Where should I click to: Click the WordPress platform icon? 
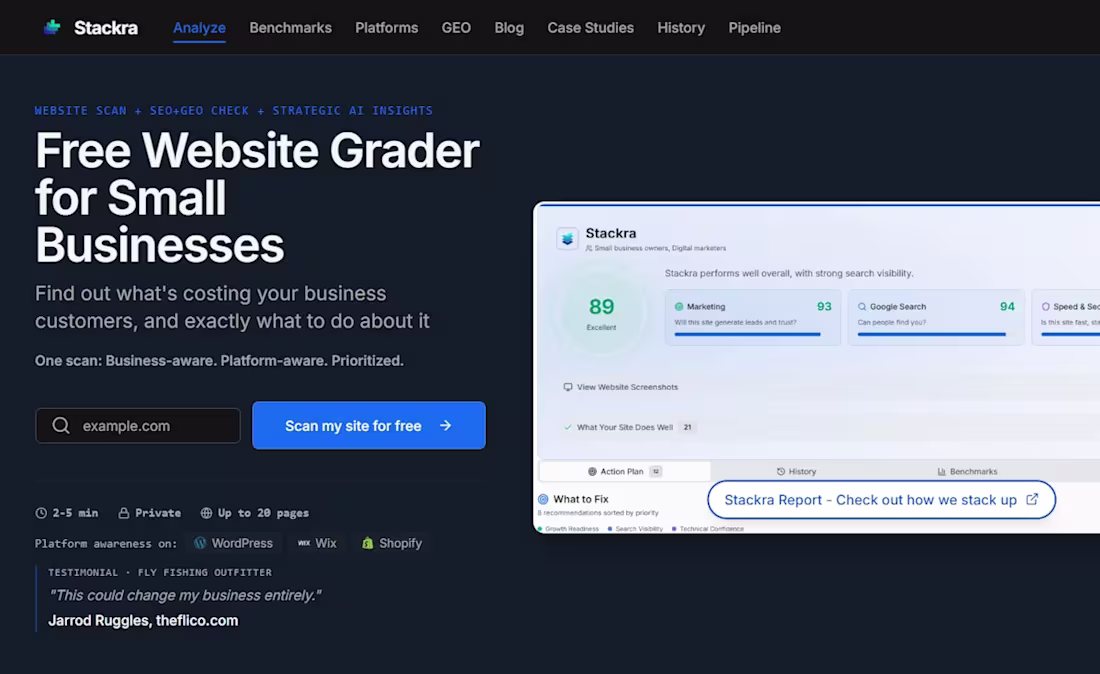(x=200, y=543)
